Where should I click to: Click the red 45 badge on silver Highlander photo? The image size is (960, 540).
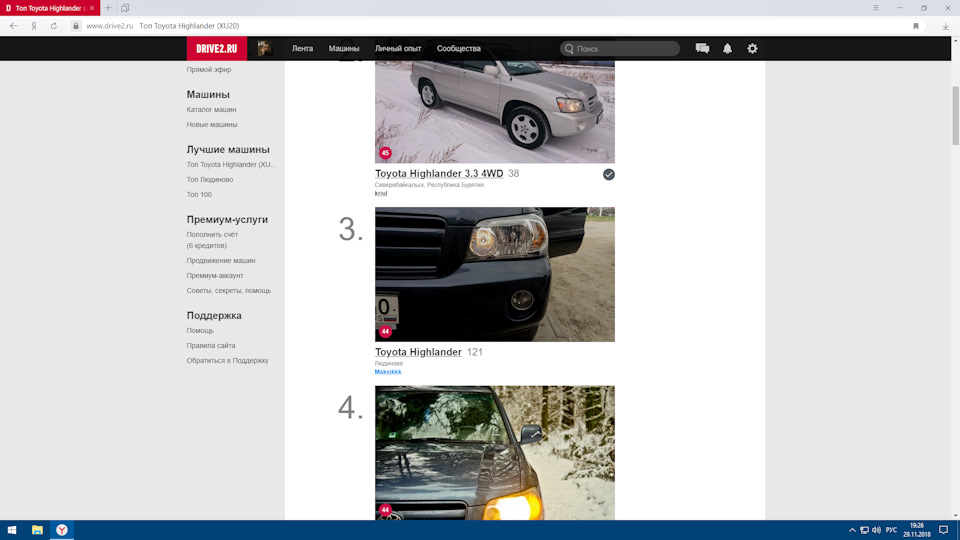[385, 153]
